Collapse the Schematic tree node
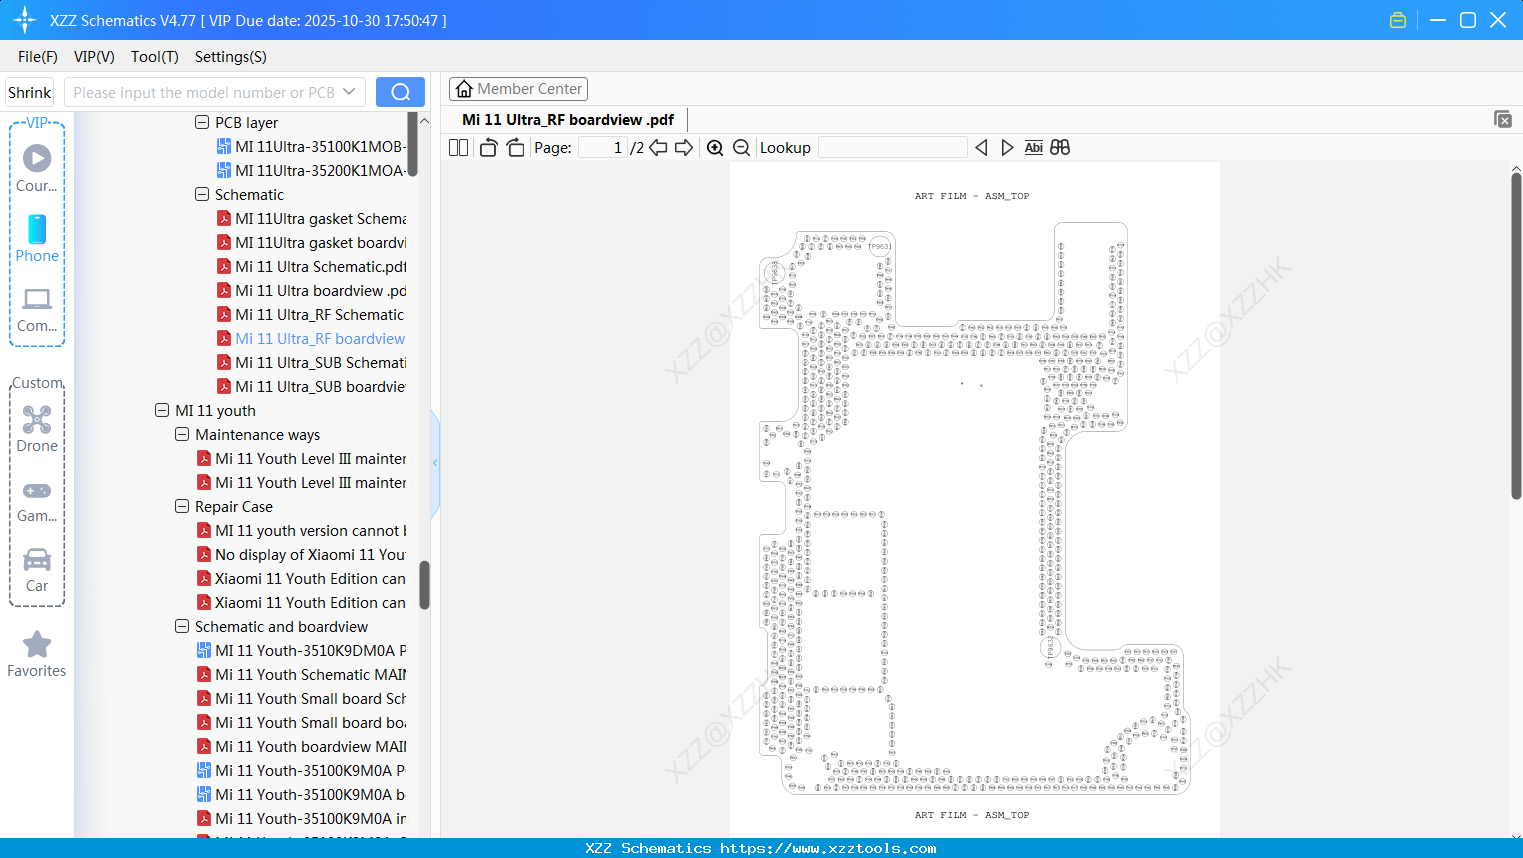1523x858 pixels. pos(200,194)
